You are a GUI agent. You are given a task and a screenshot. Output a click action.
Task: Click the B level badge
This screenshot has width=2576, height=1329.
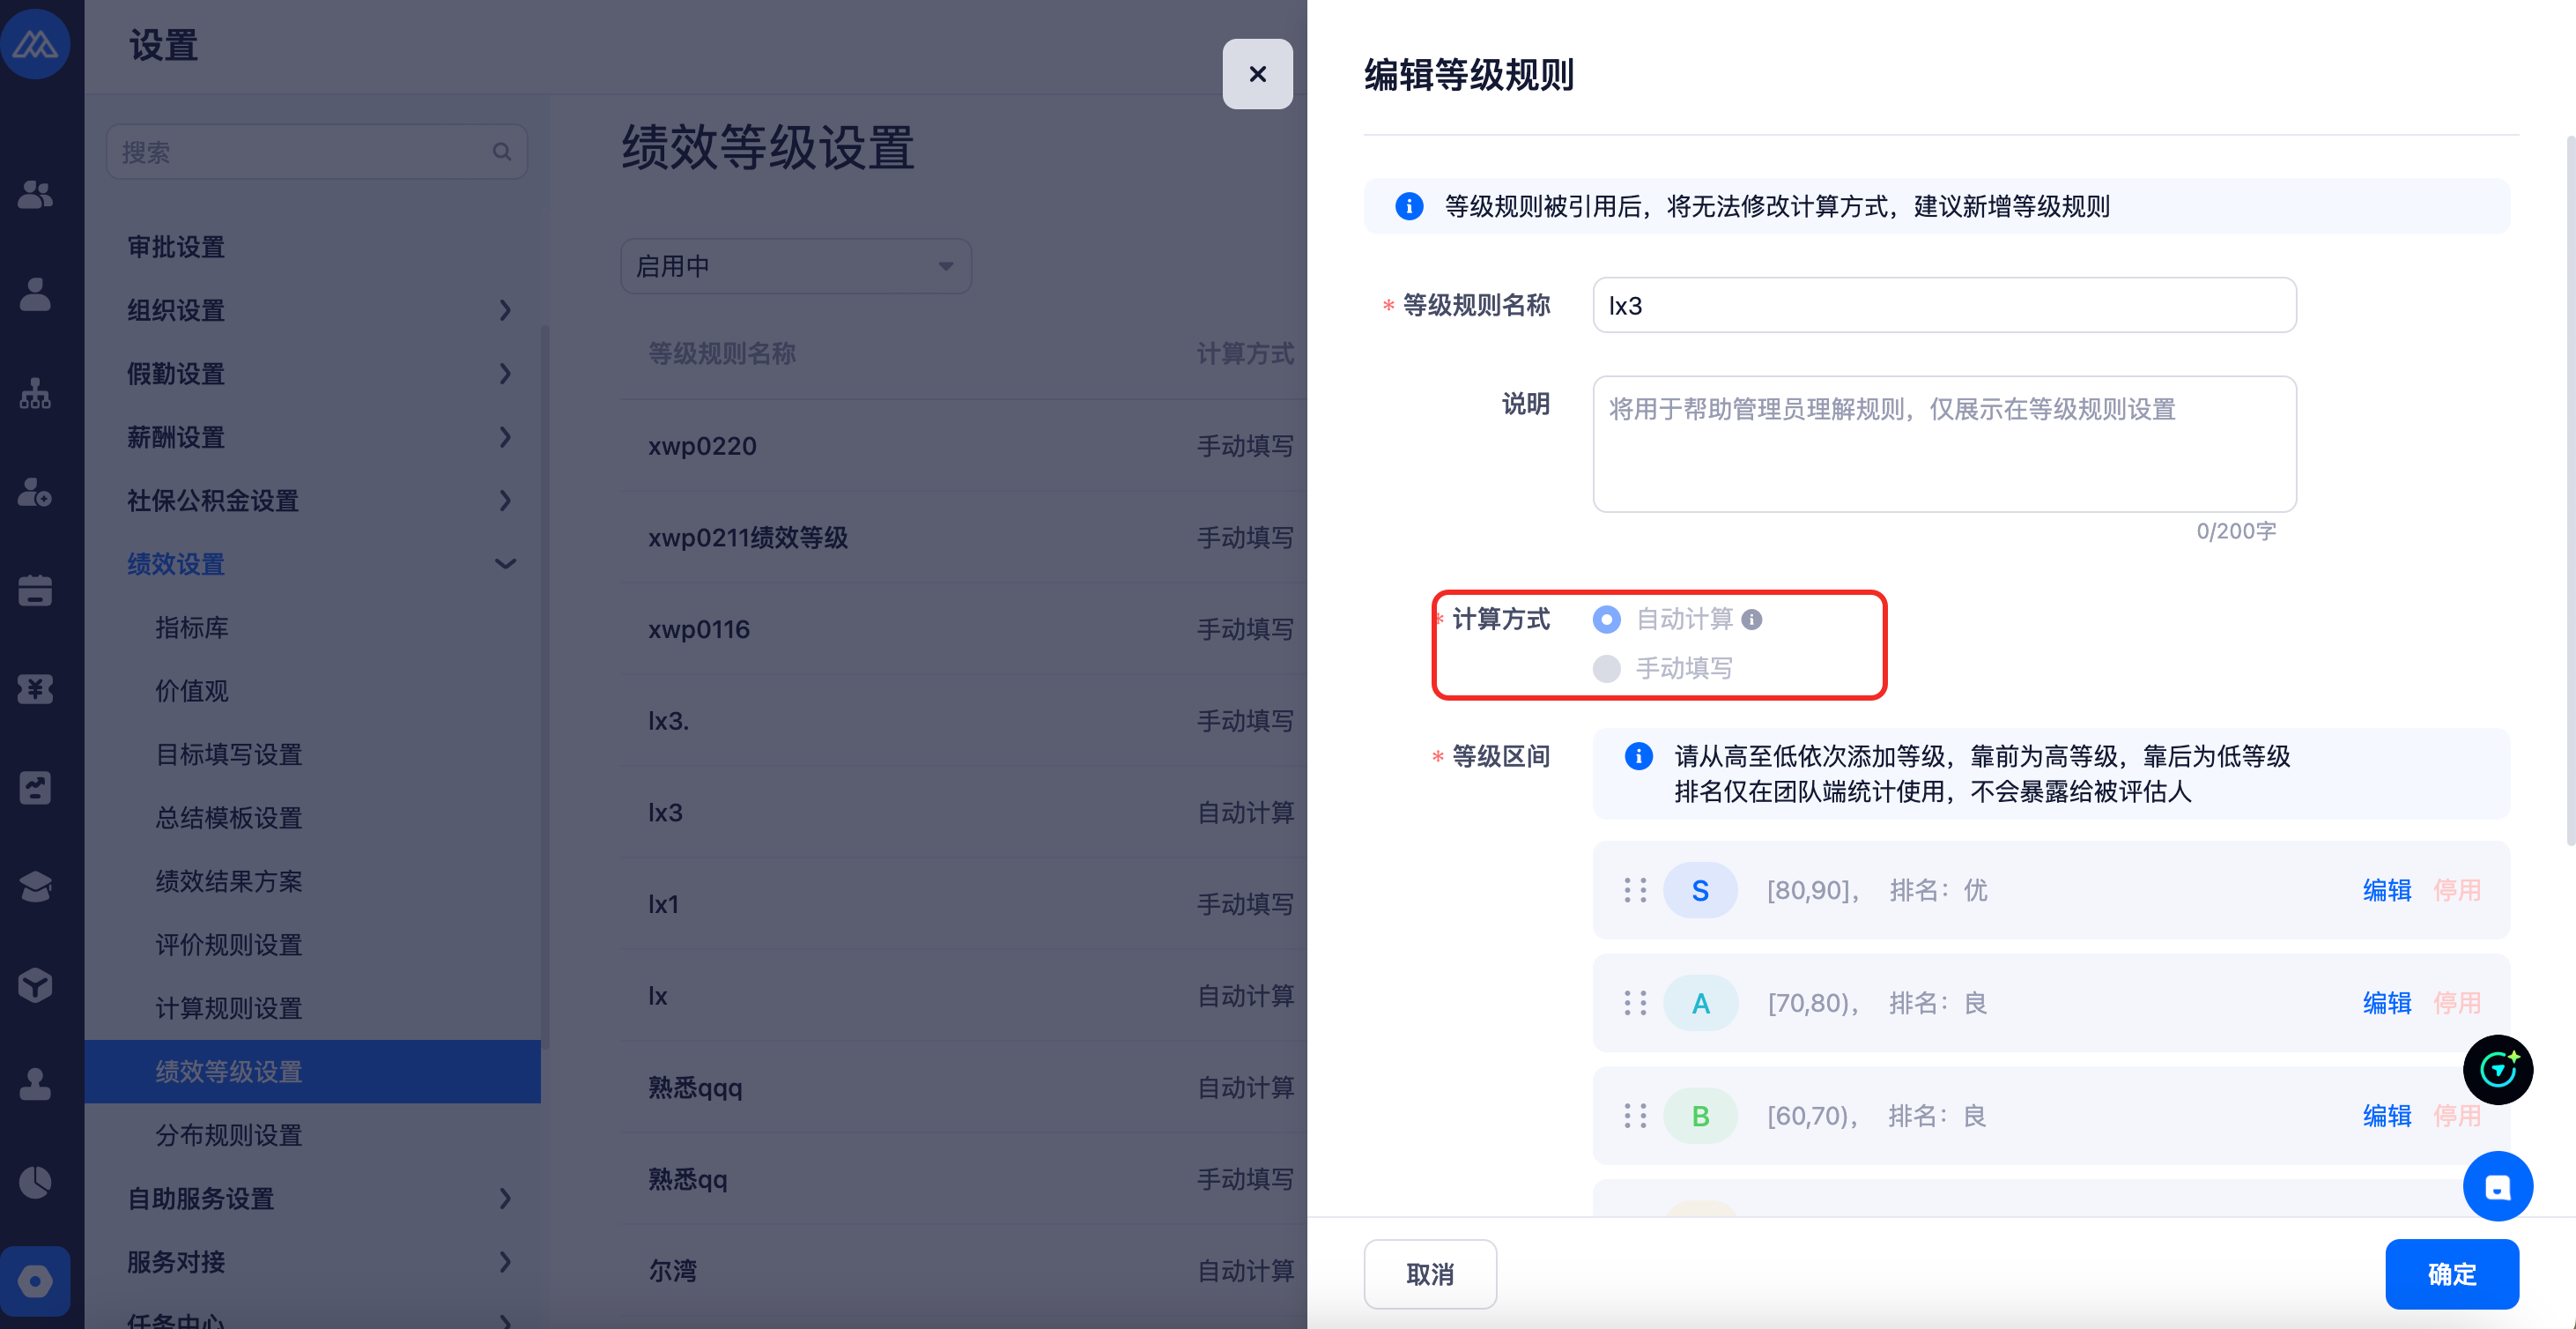pos(1700,1116)
